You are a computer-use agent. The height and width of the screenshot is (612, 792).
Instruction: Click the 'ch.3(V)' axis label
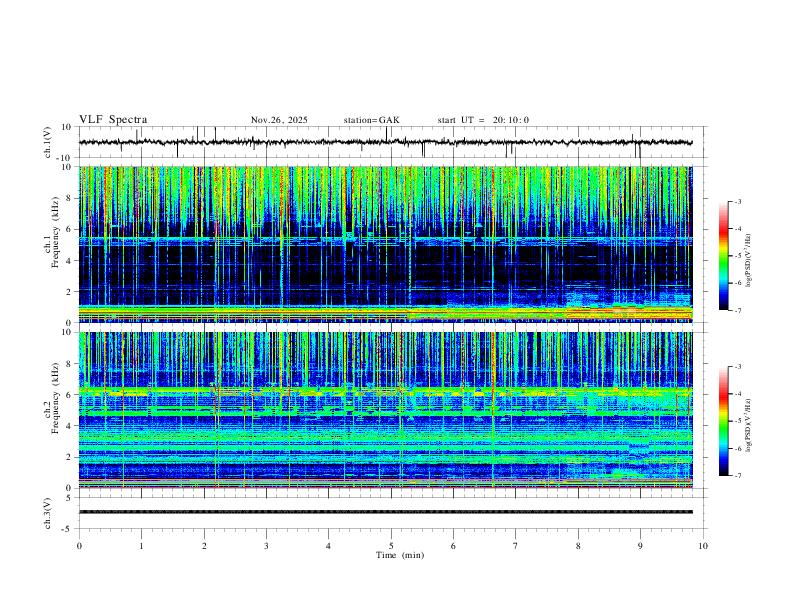[x=48, y=513]
